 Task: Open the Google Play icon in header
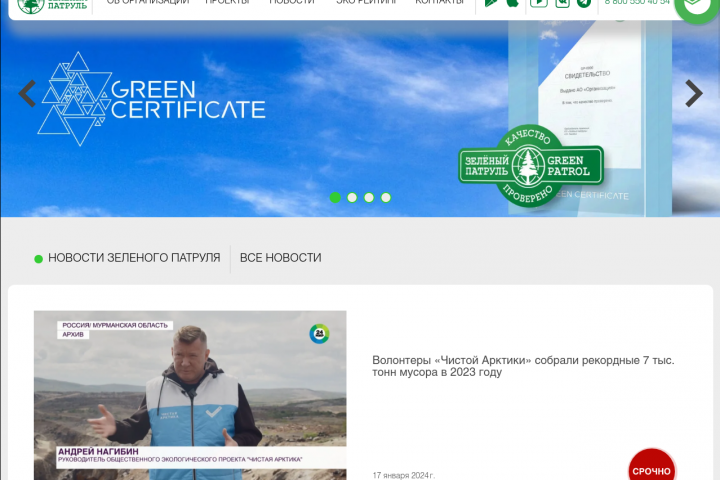point(491,3)
